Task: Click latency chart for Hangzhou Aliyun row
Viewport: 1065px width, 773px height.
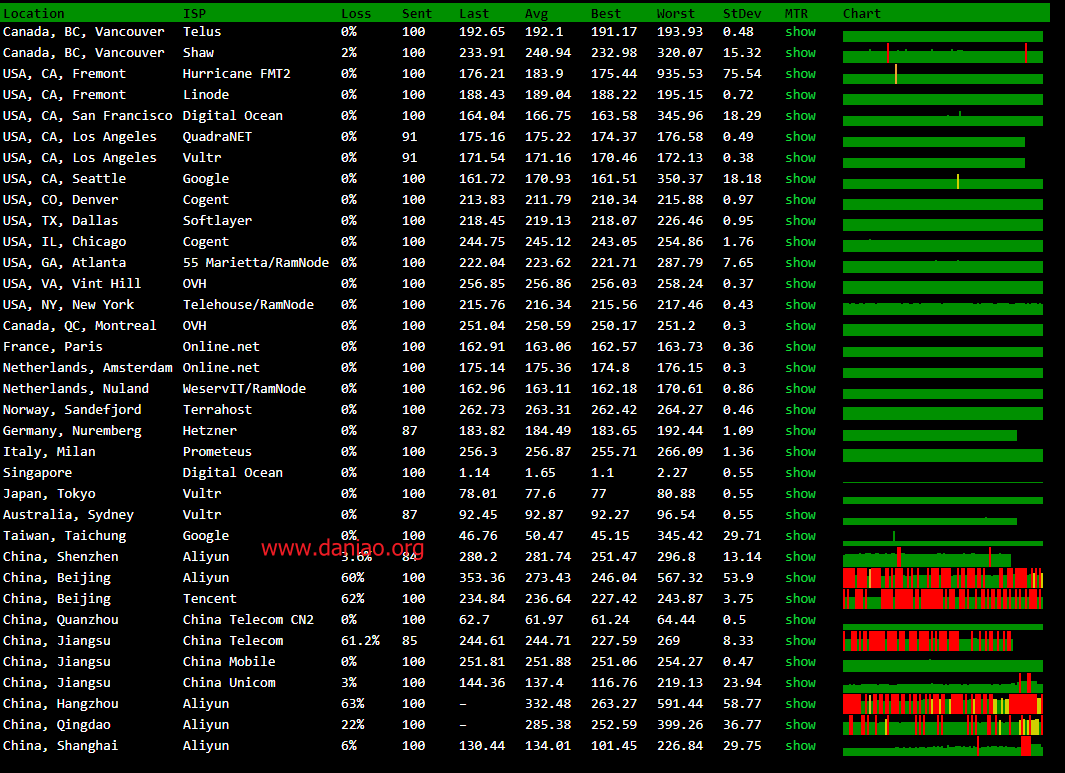Action: [943, 704]
